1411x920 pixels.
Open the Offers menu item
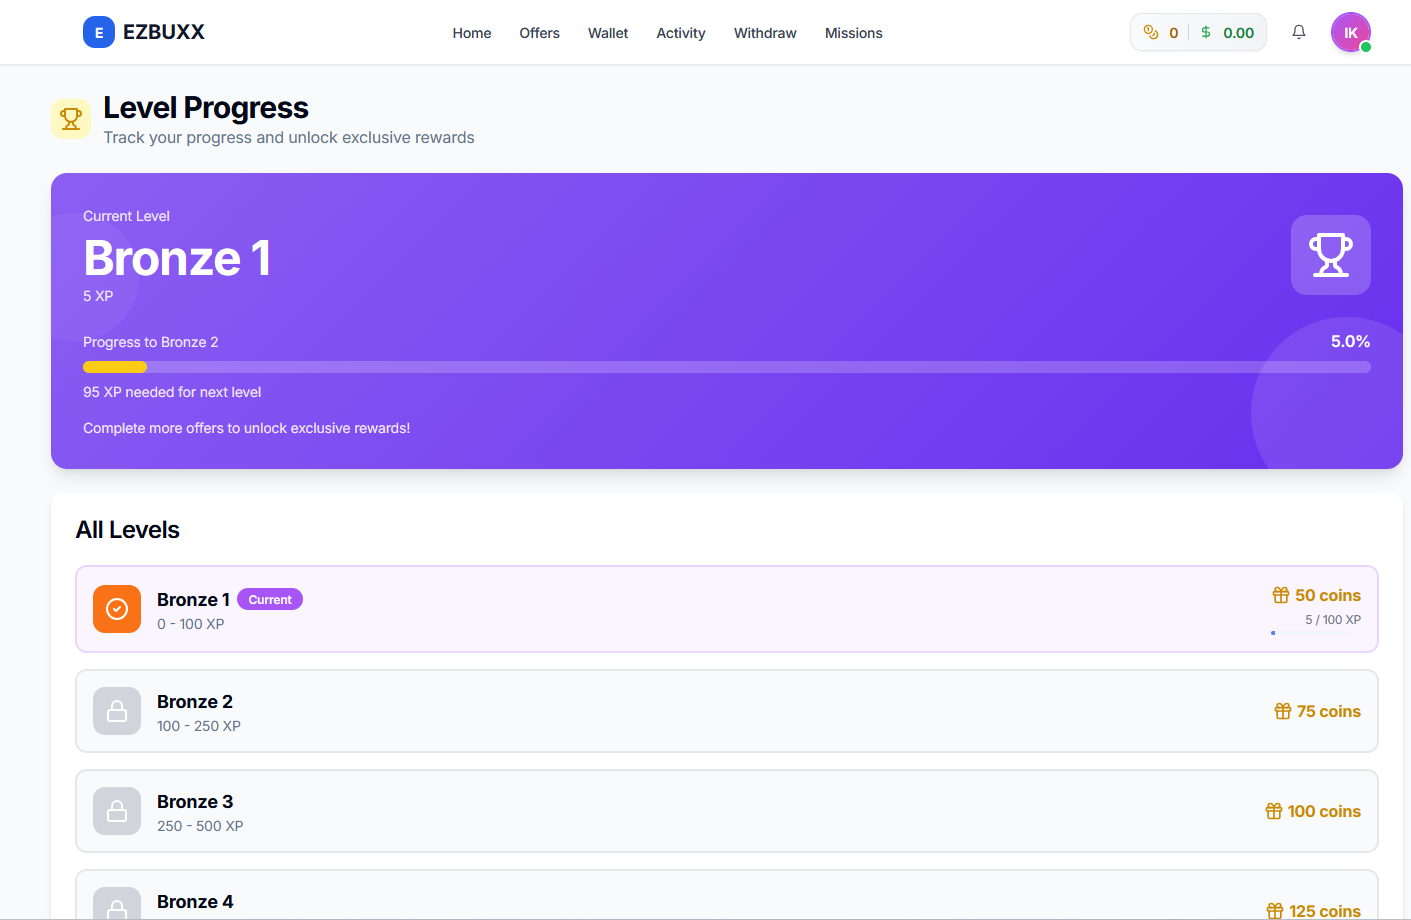coord(539,33)
